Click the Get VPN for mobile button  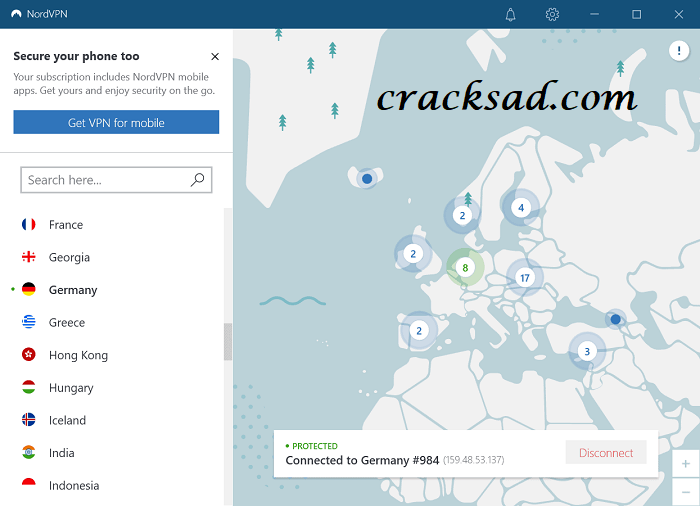pyautogui.click(x=116, y=122)
